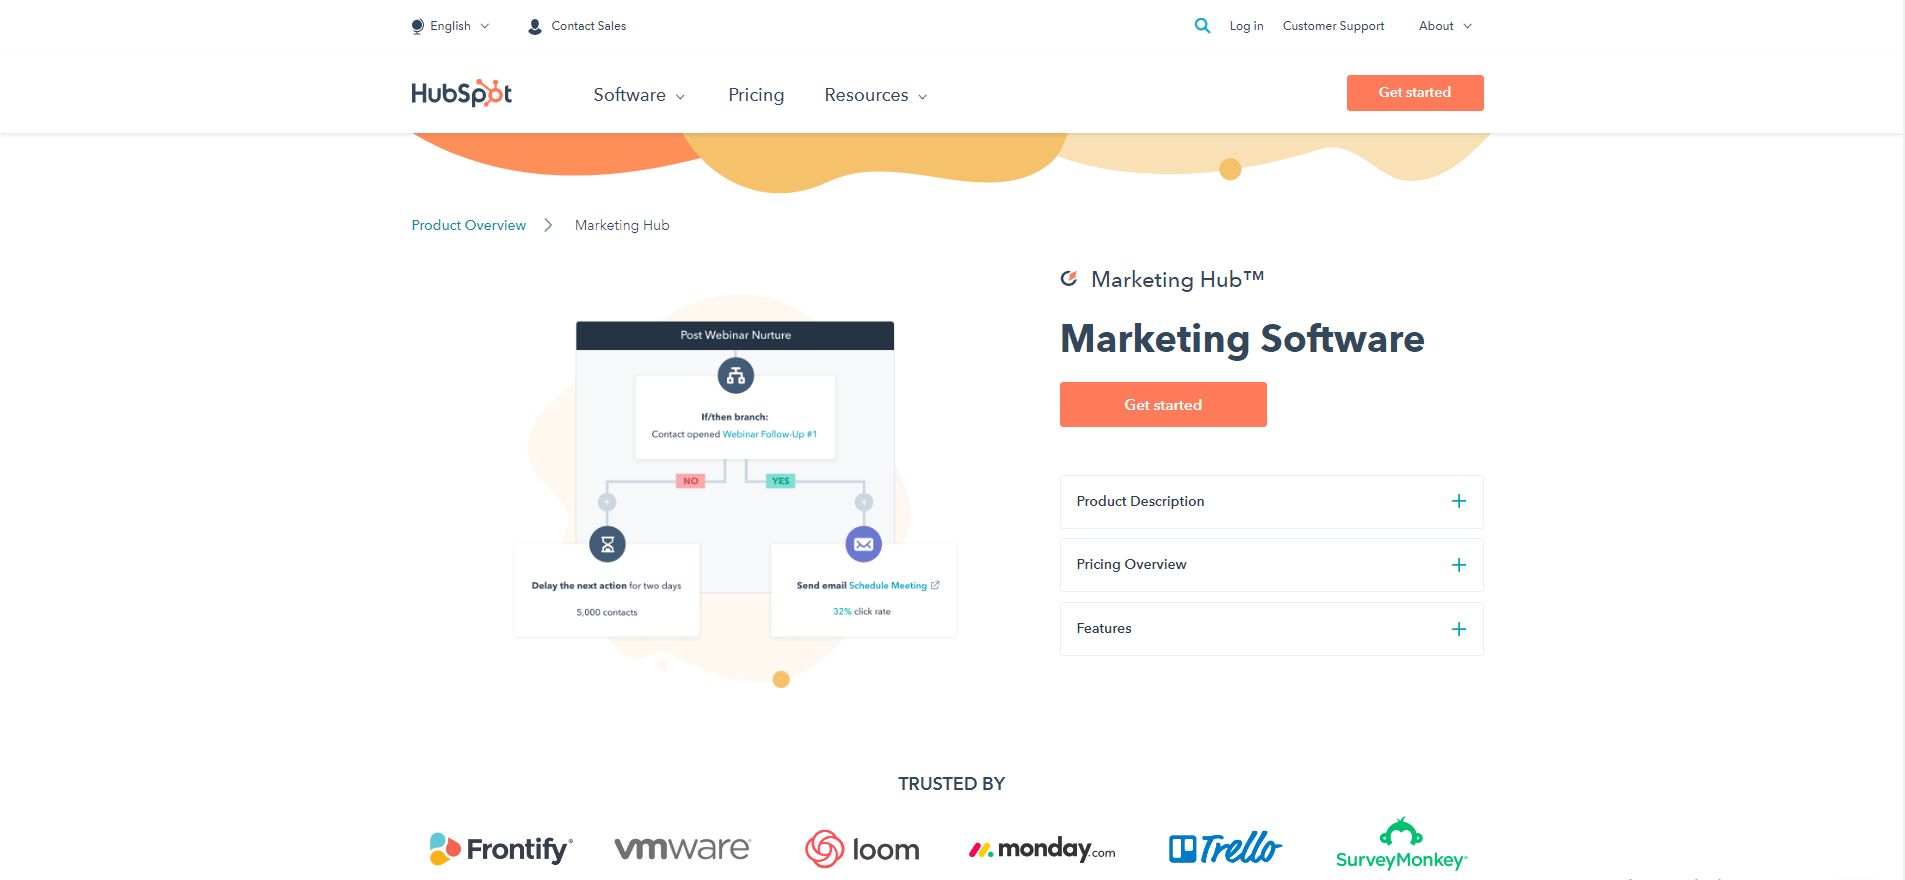Click the Trello logo

coord(1225,848)
